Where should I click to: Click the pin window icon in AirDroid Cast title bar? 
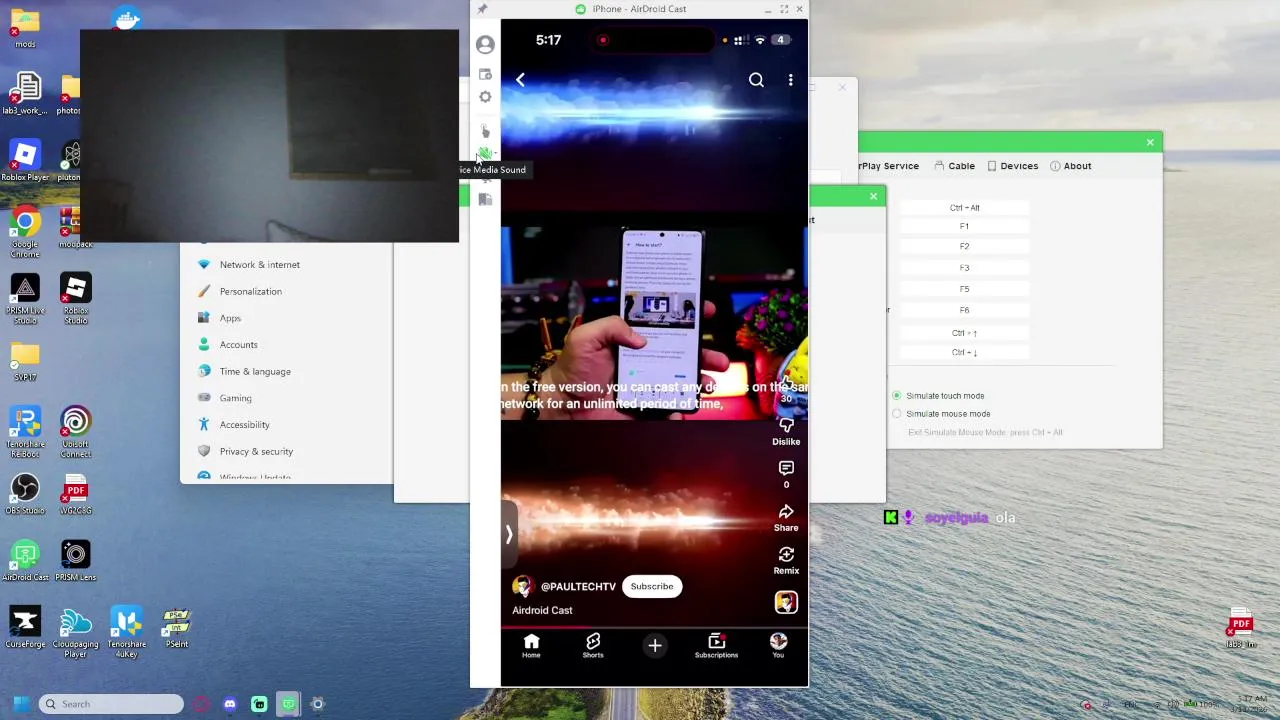coord(482,9)
